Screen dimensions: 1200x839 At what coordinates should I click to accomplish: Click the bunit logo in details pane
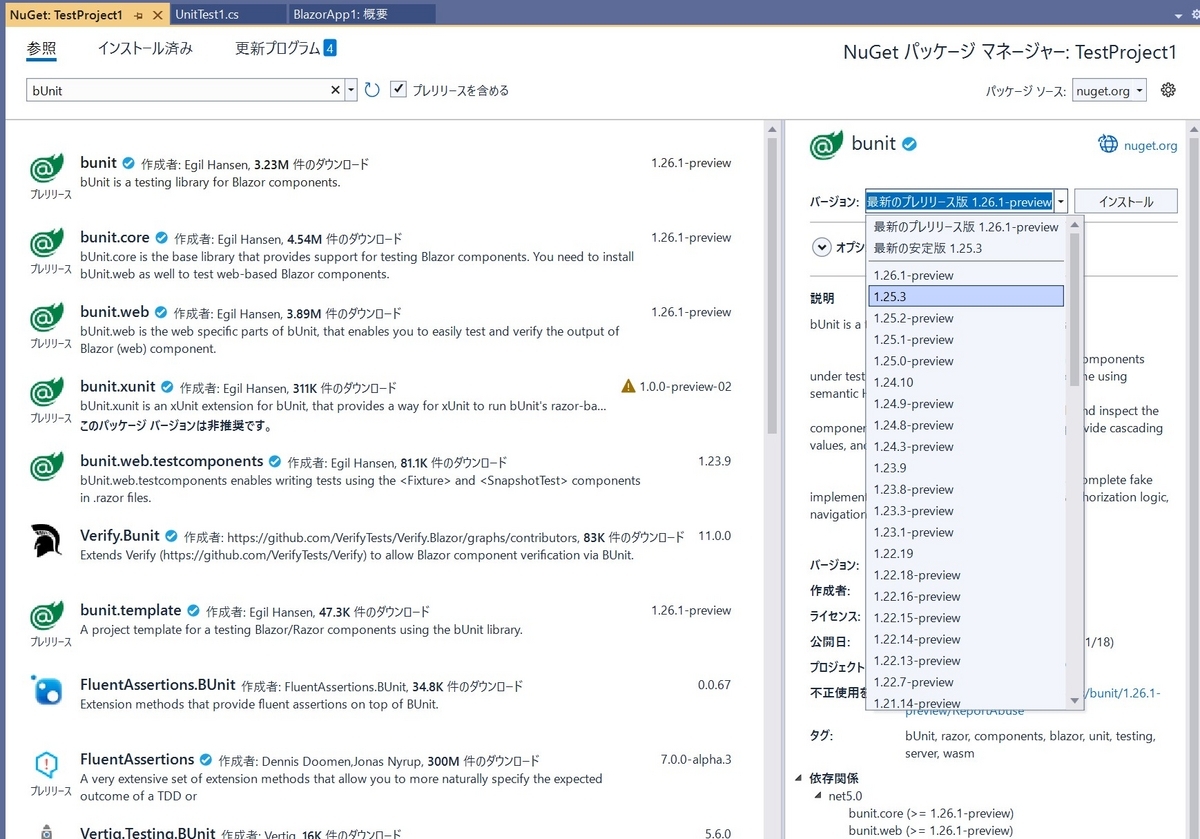(x=826, y=145)
